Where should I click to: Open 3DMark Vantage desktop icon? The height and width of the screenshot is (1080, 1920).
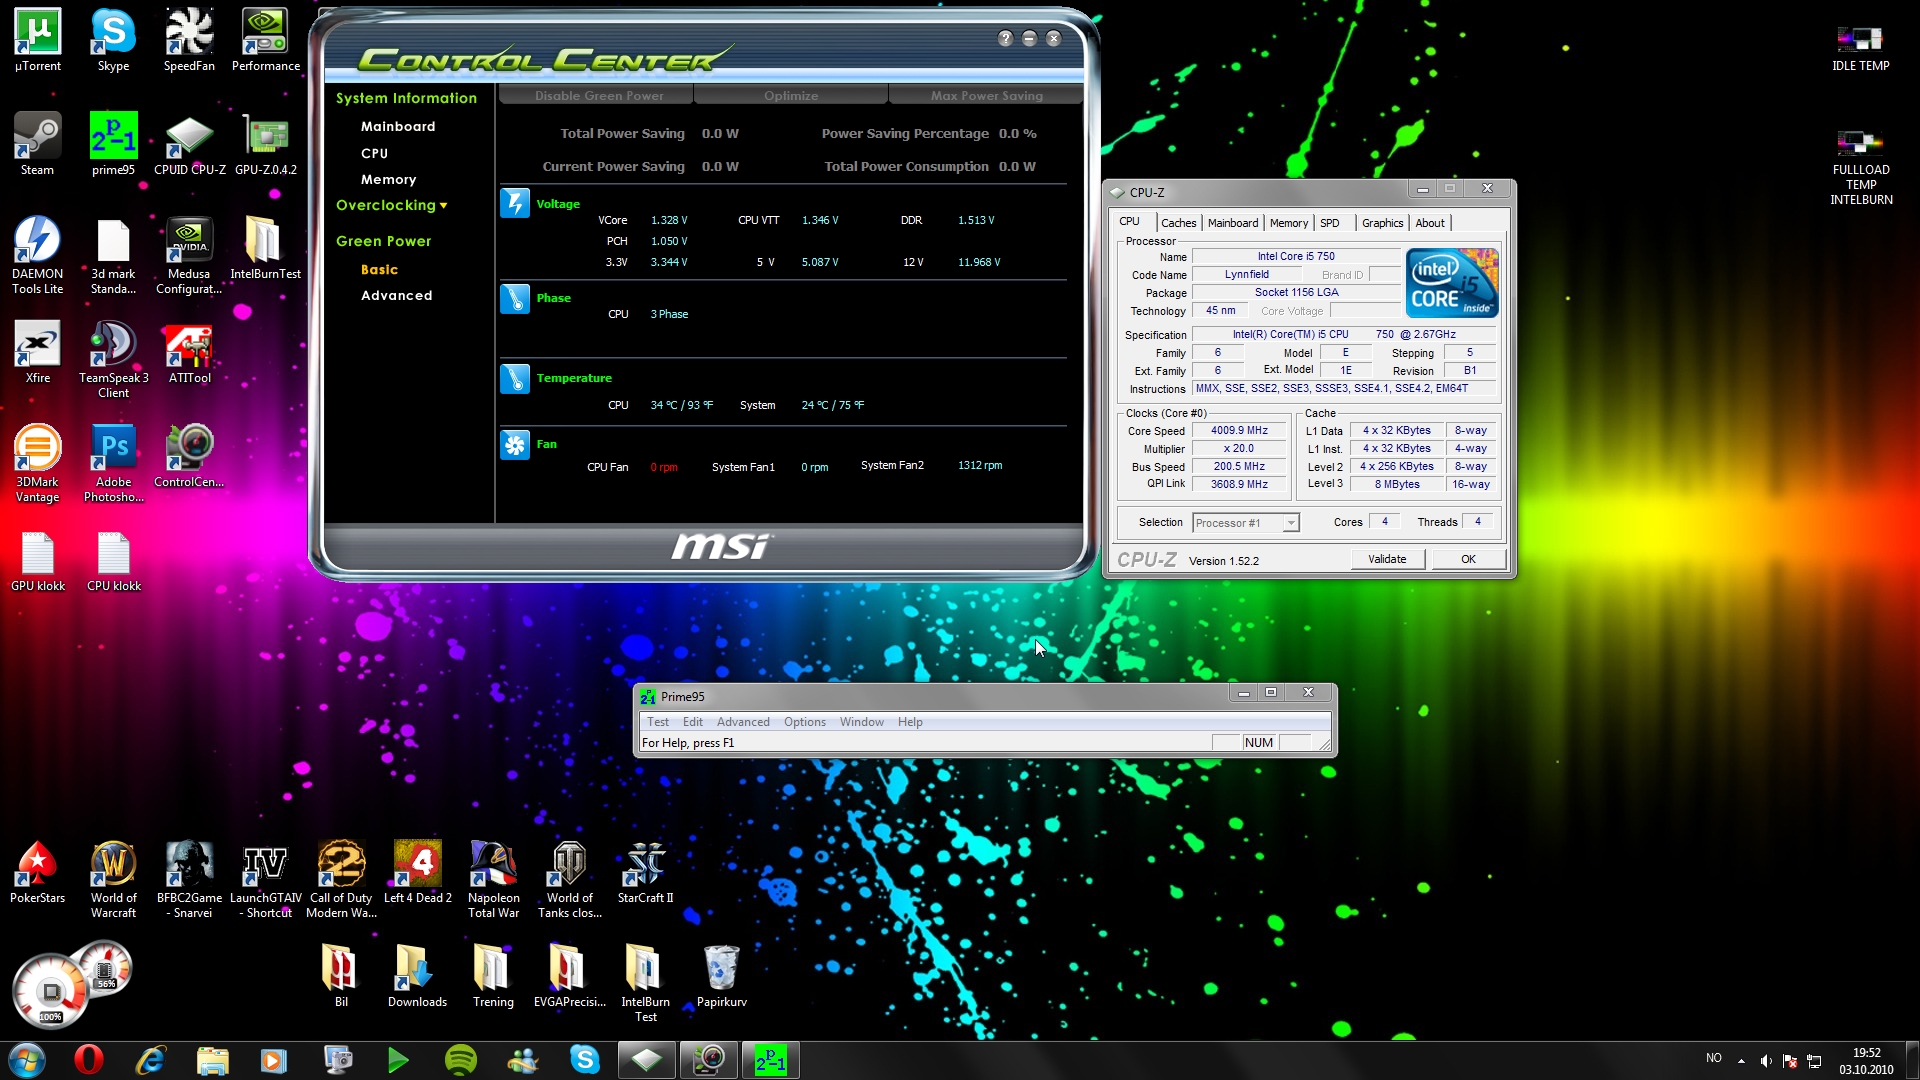tap(37, 463)
